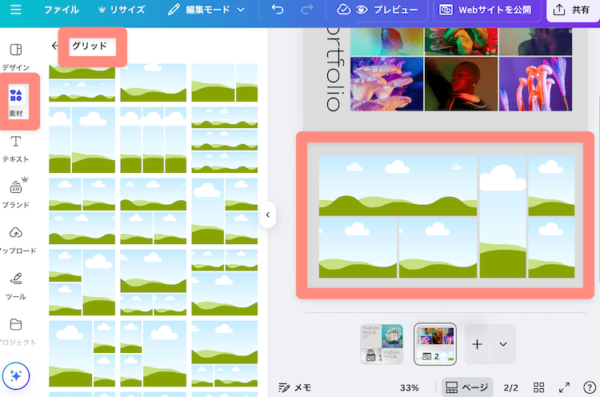Select page 1 thumbnail
This screenshot has height=397, width=600.
coord(382,344)
